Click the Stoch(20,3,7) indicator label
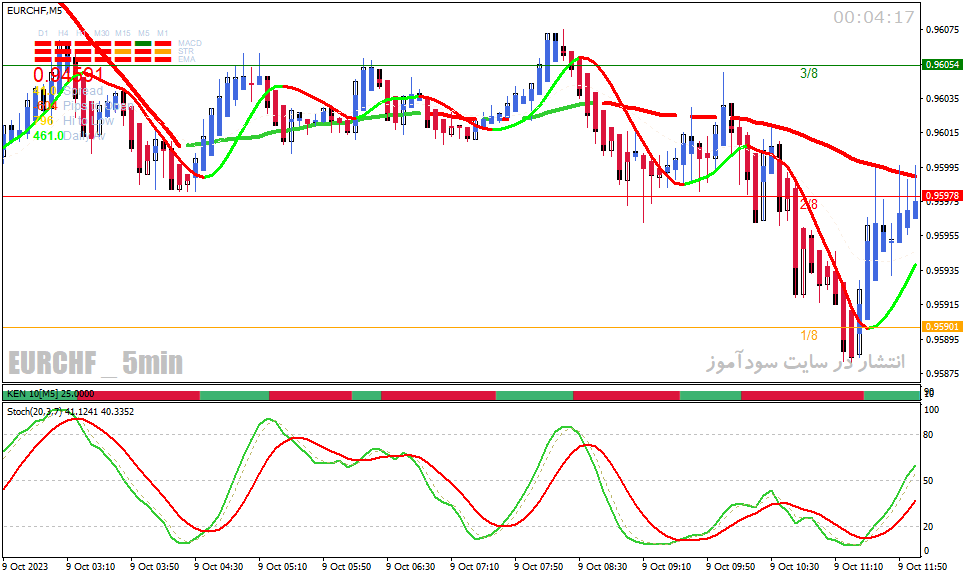 pos(34,412)
